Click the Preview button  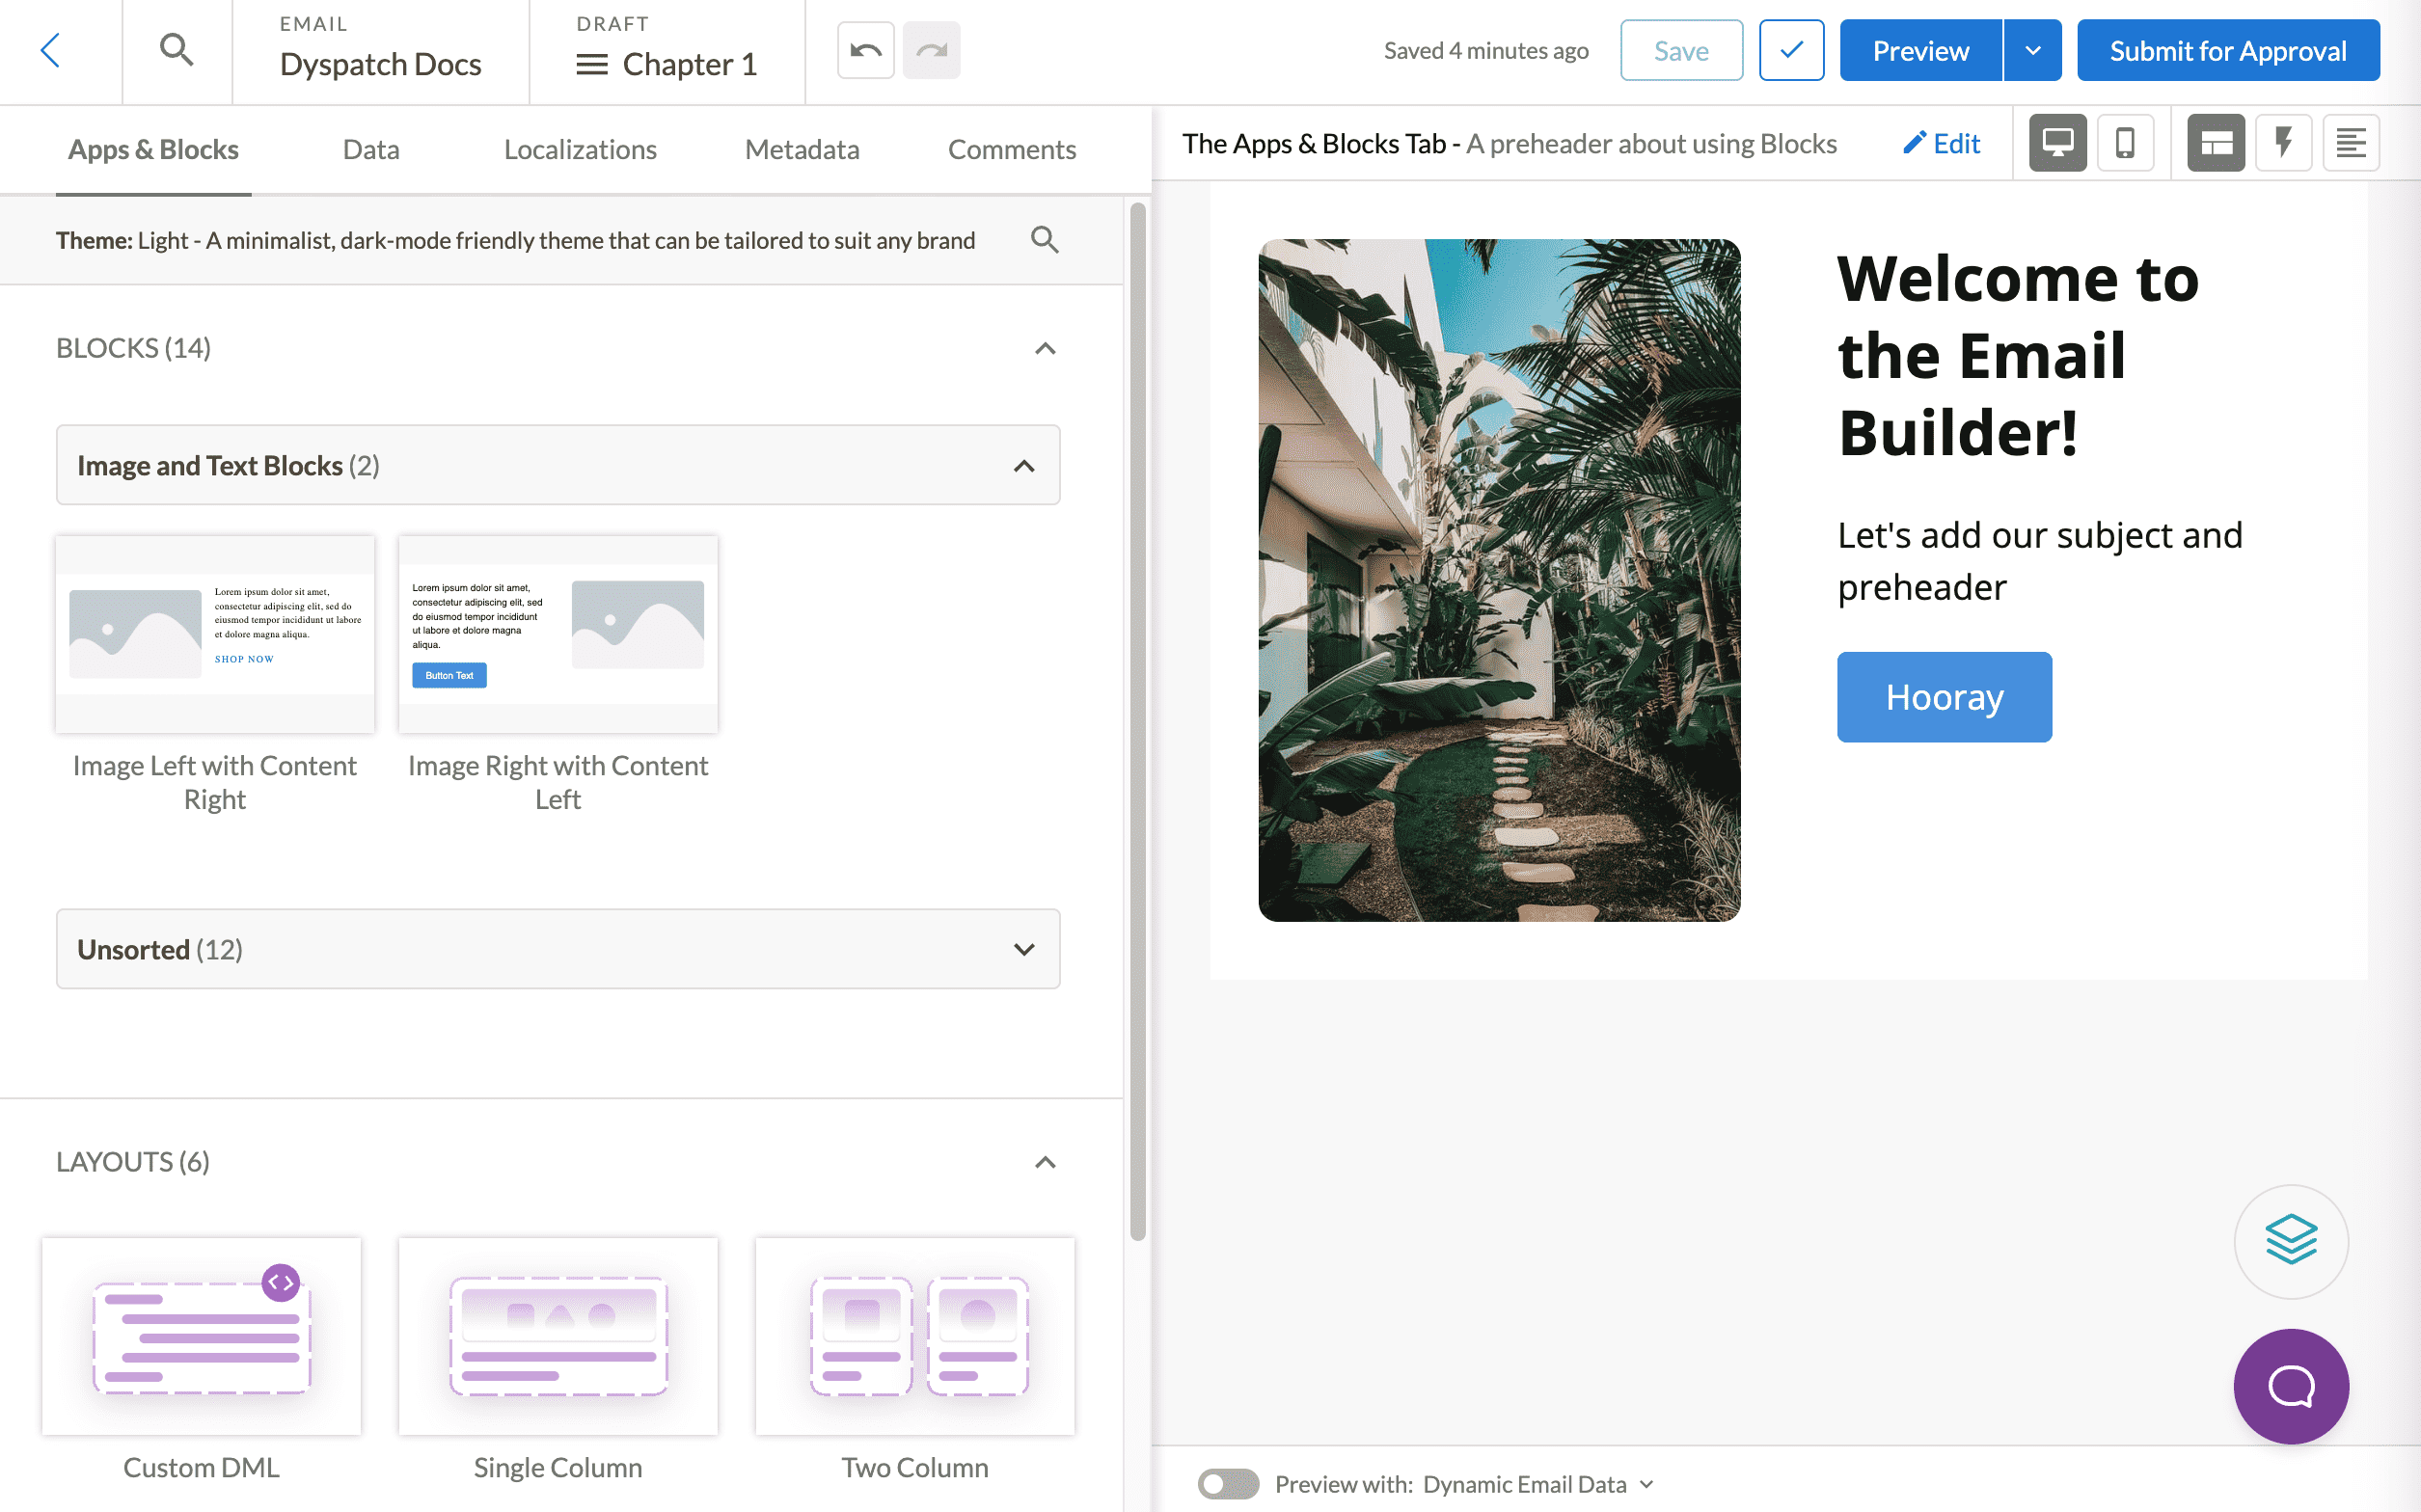click(x=1921, y=50)
